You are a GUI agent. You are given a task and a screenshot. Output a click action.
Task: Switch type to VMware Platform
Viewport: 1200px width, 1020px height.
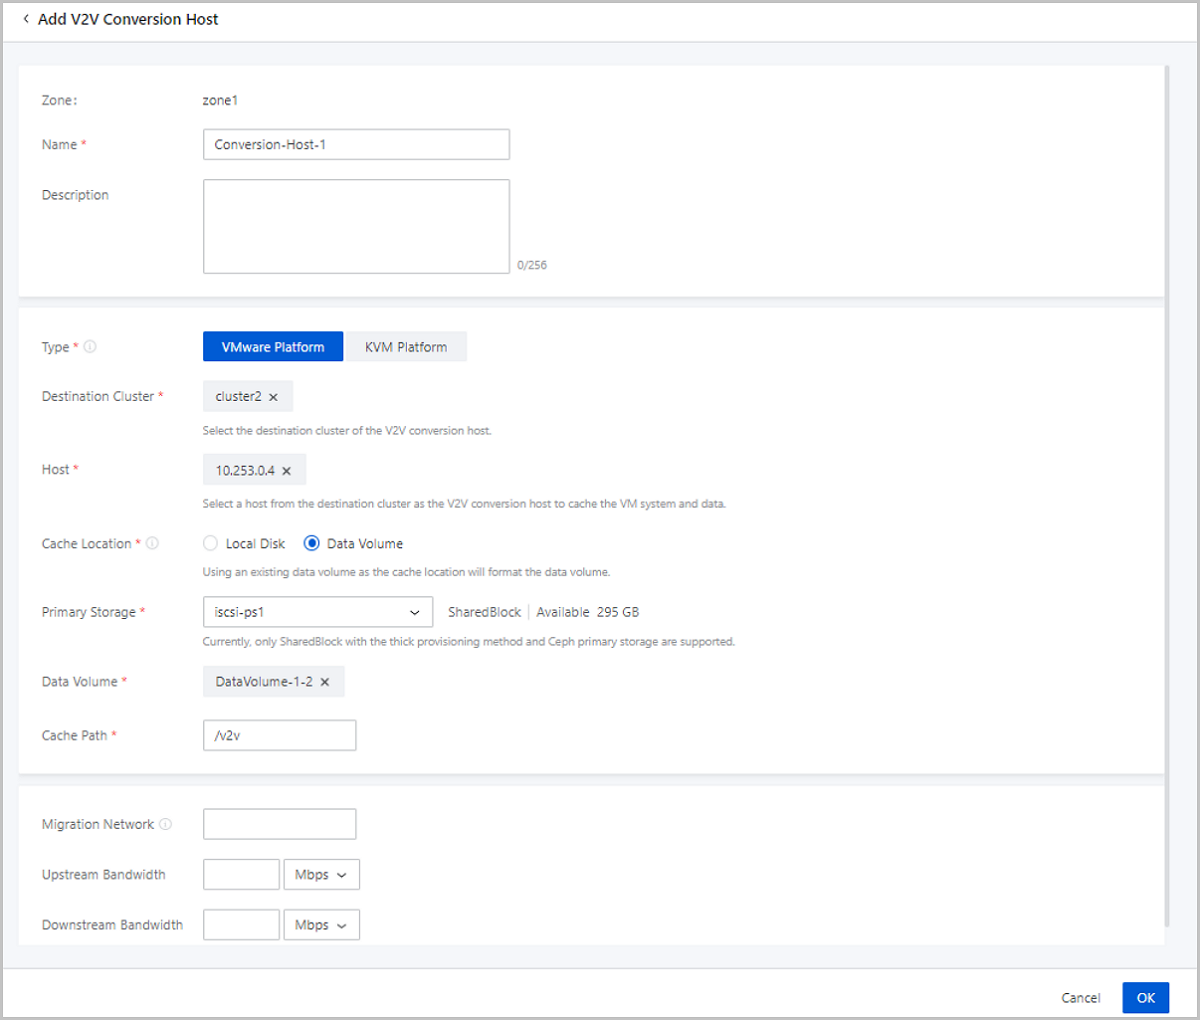point(273,347)
